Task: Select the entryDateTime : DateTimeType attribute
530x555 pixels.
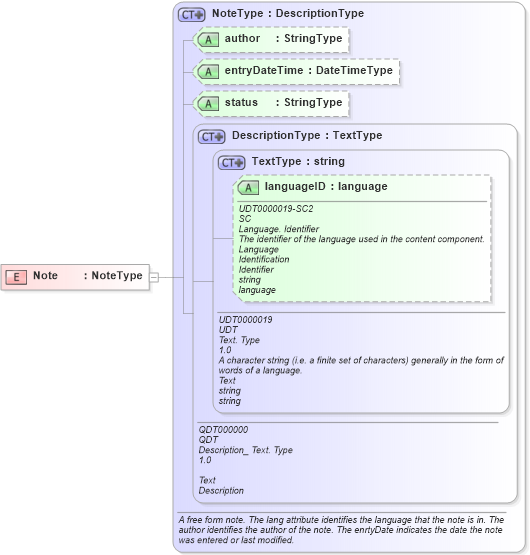Action: (x=296, y=71)
